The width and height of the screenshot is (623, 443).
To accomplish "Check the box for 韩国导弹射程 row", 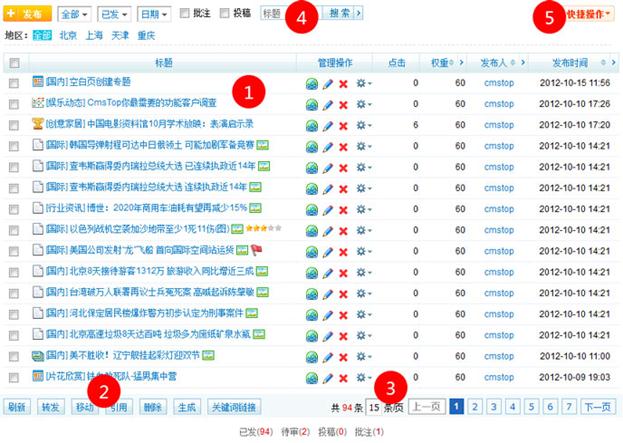I will [14, 147].
